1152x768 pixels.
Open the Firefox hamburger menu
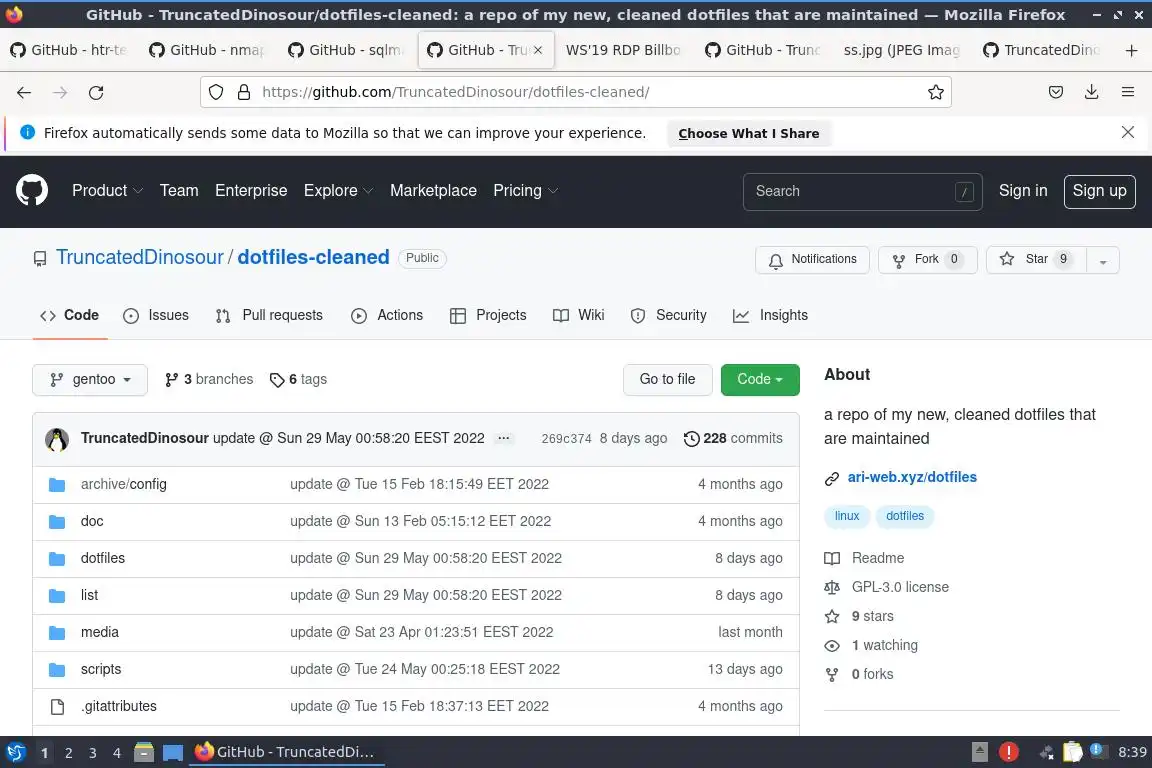(x=1128, y=92)
